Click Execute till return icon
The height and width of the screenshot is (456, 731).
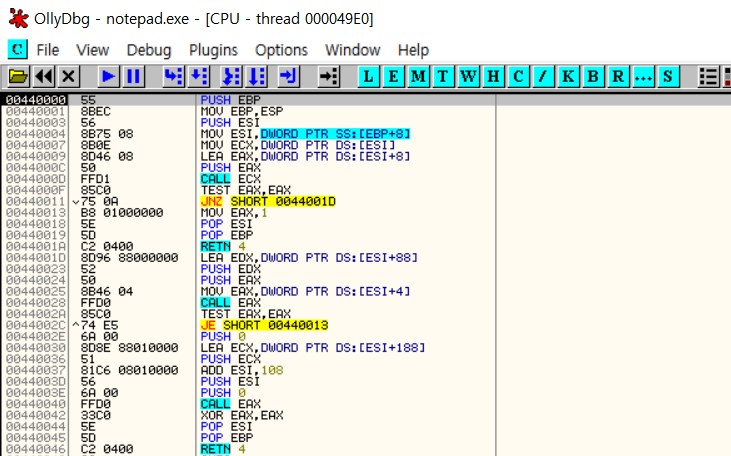click(289, 76)
